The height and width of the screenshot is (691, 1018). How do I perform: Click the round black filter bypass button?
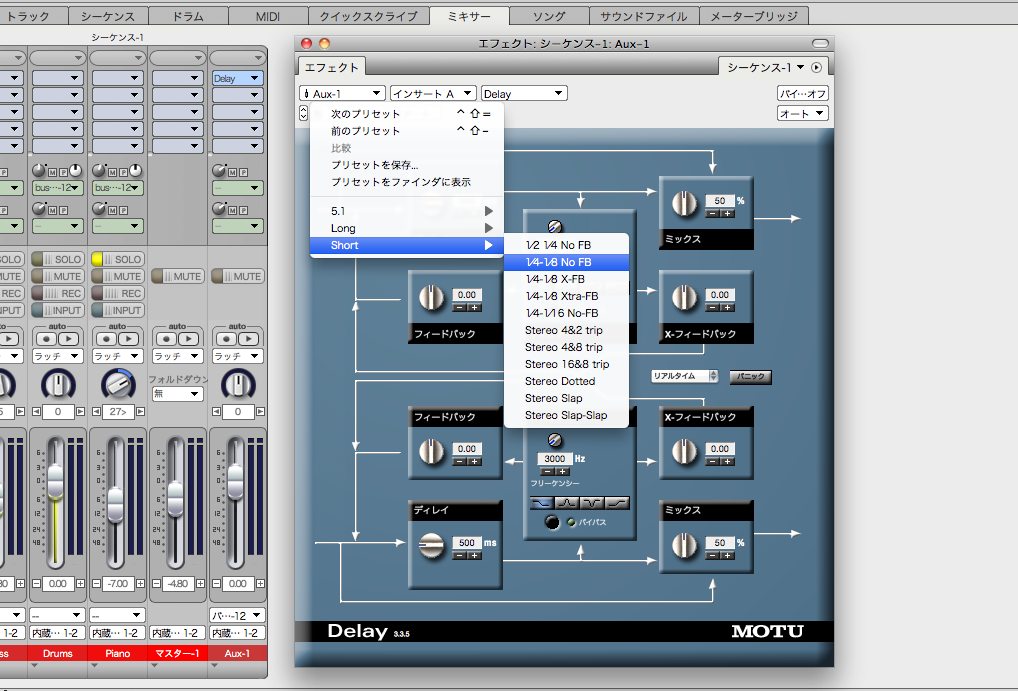click(552, 522)
